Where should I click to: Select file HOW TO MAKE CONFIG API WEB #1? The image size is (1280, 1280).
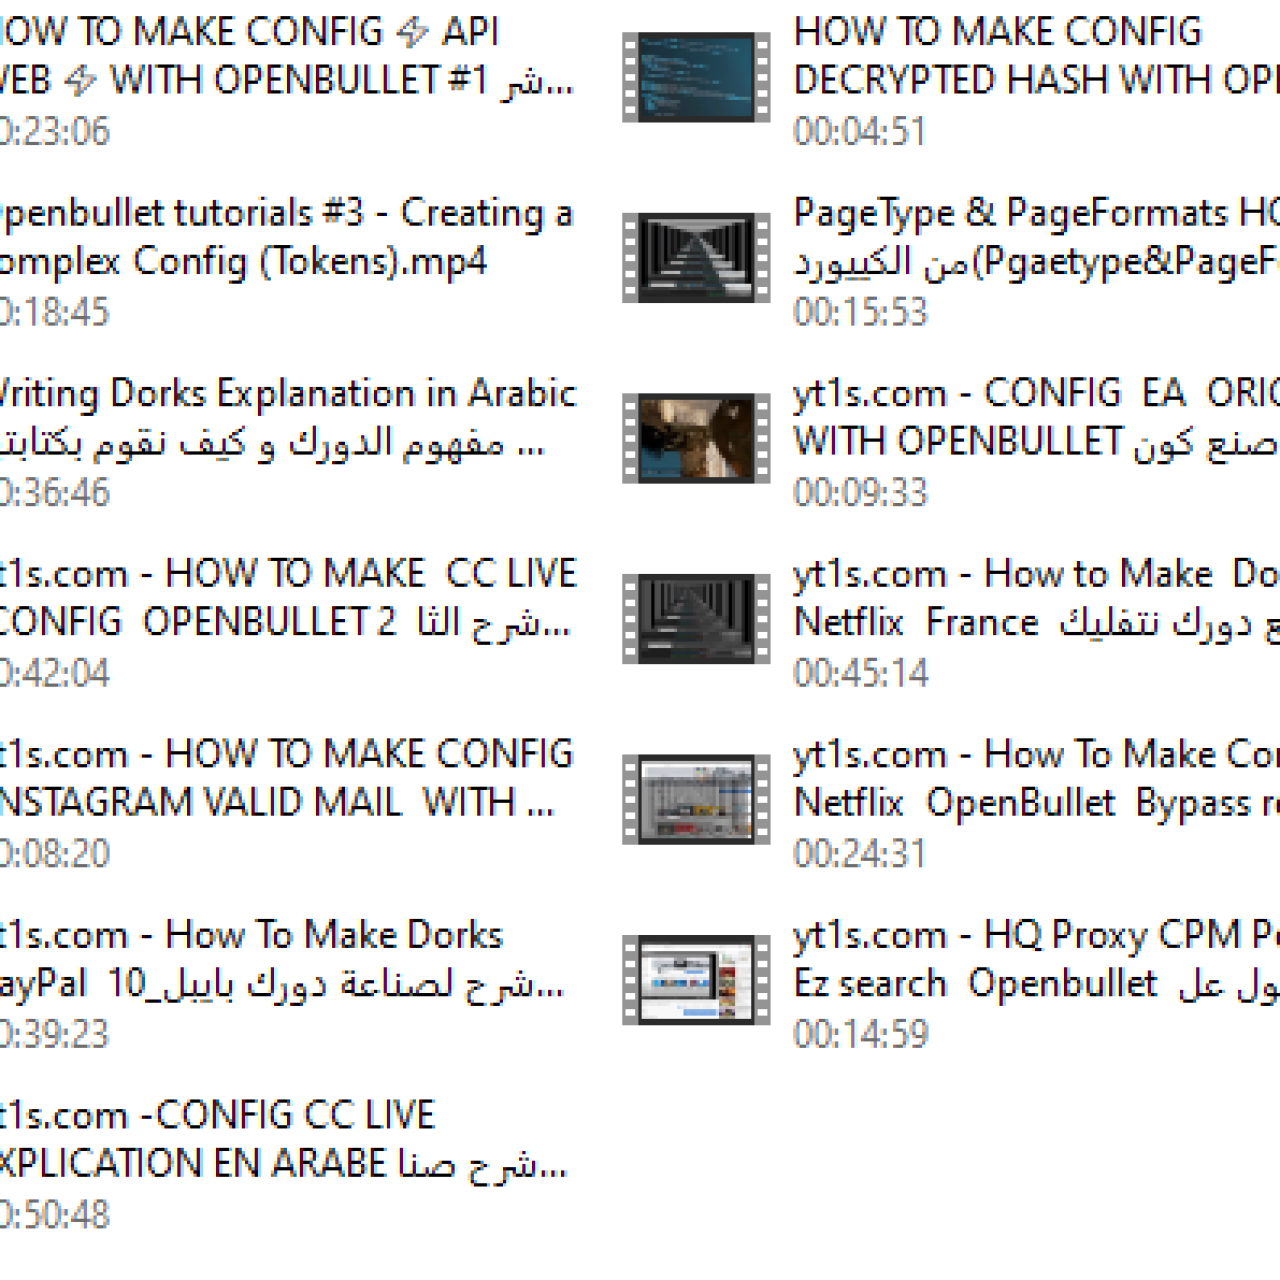[287, 56]
